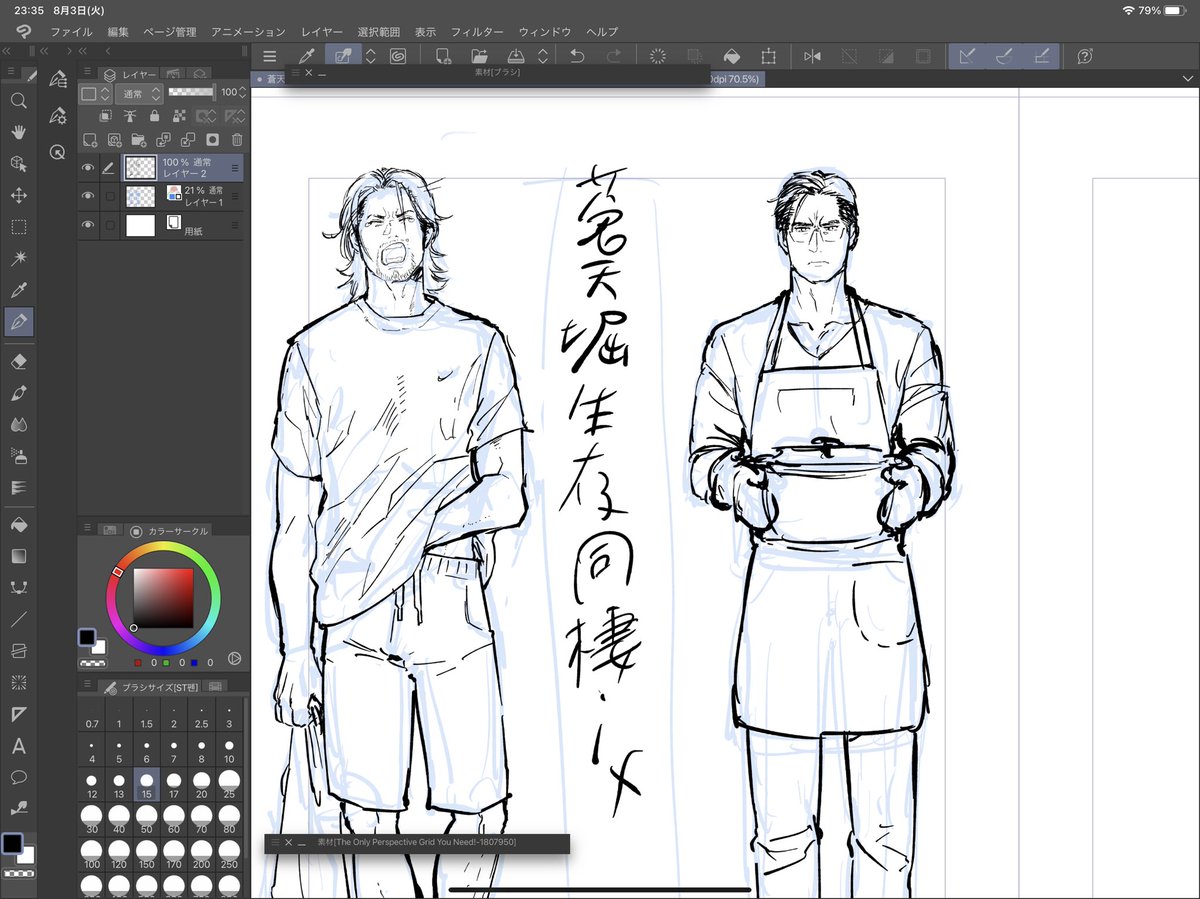Select the Ruler triangle tool
Screen dimensions: 1200x899
click(18, 714)
